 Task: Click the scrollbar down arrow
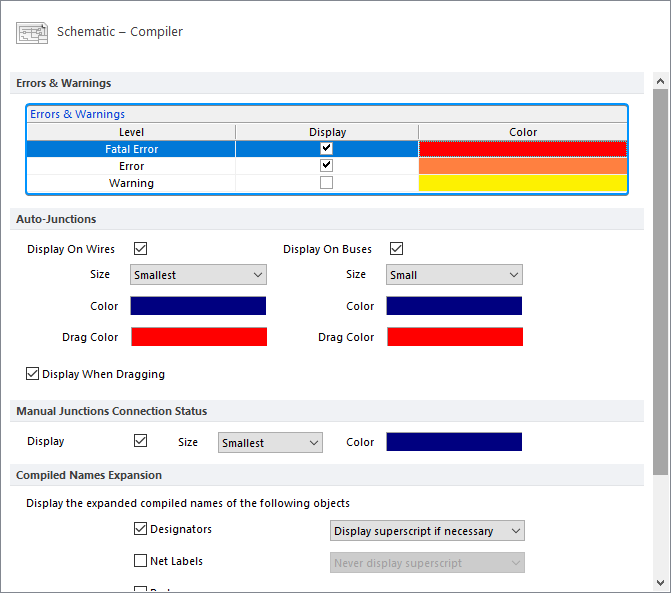[660, 583]
